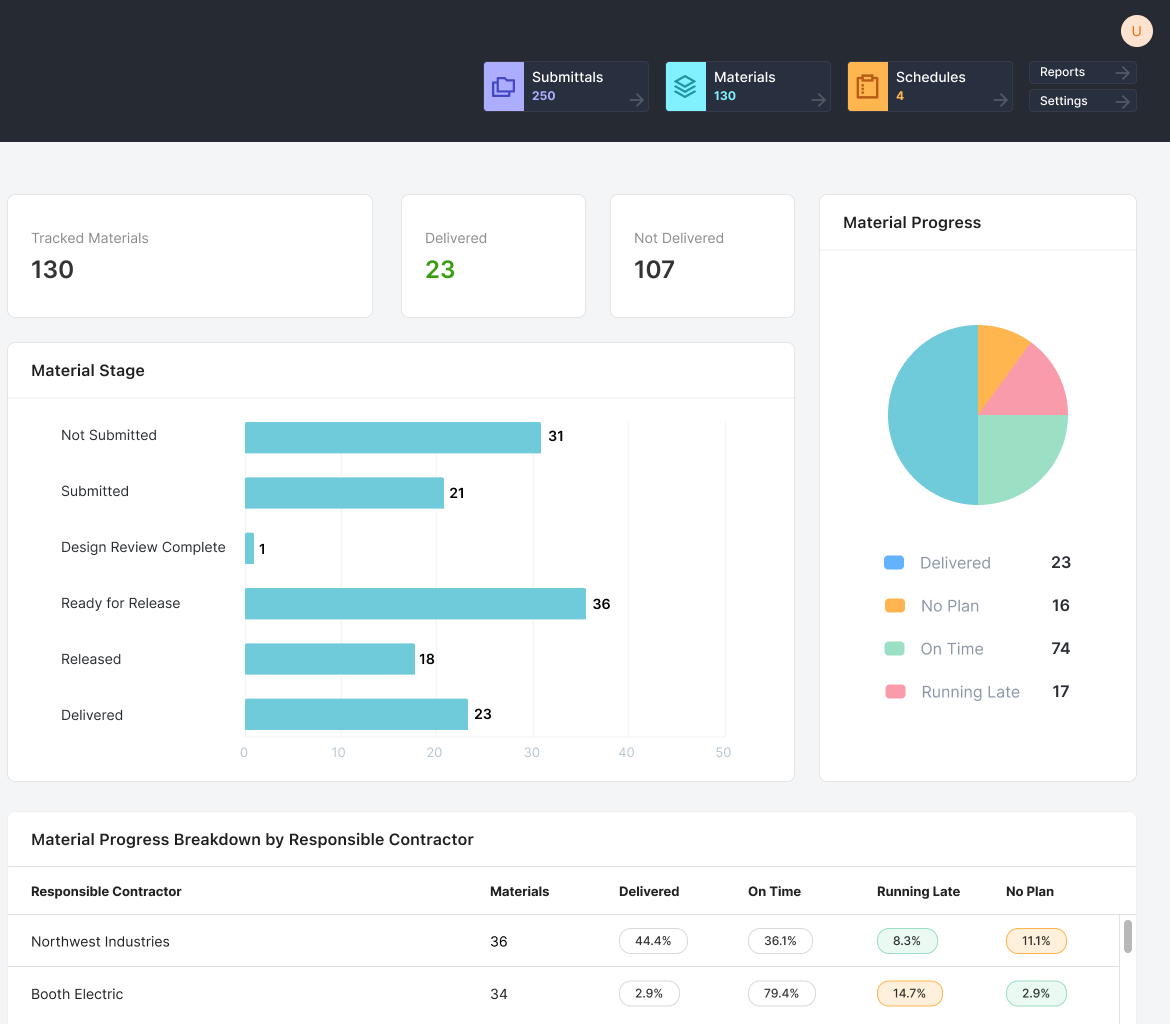
Task: Sort table by Responsible Contractor header
Action: point(106,891)
